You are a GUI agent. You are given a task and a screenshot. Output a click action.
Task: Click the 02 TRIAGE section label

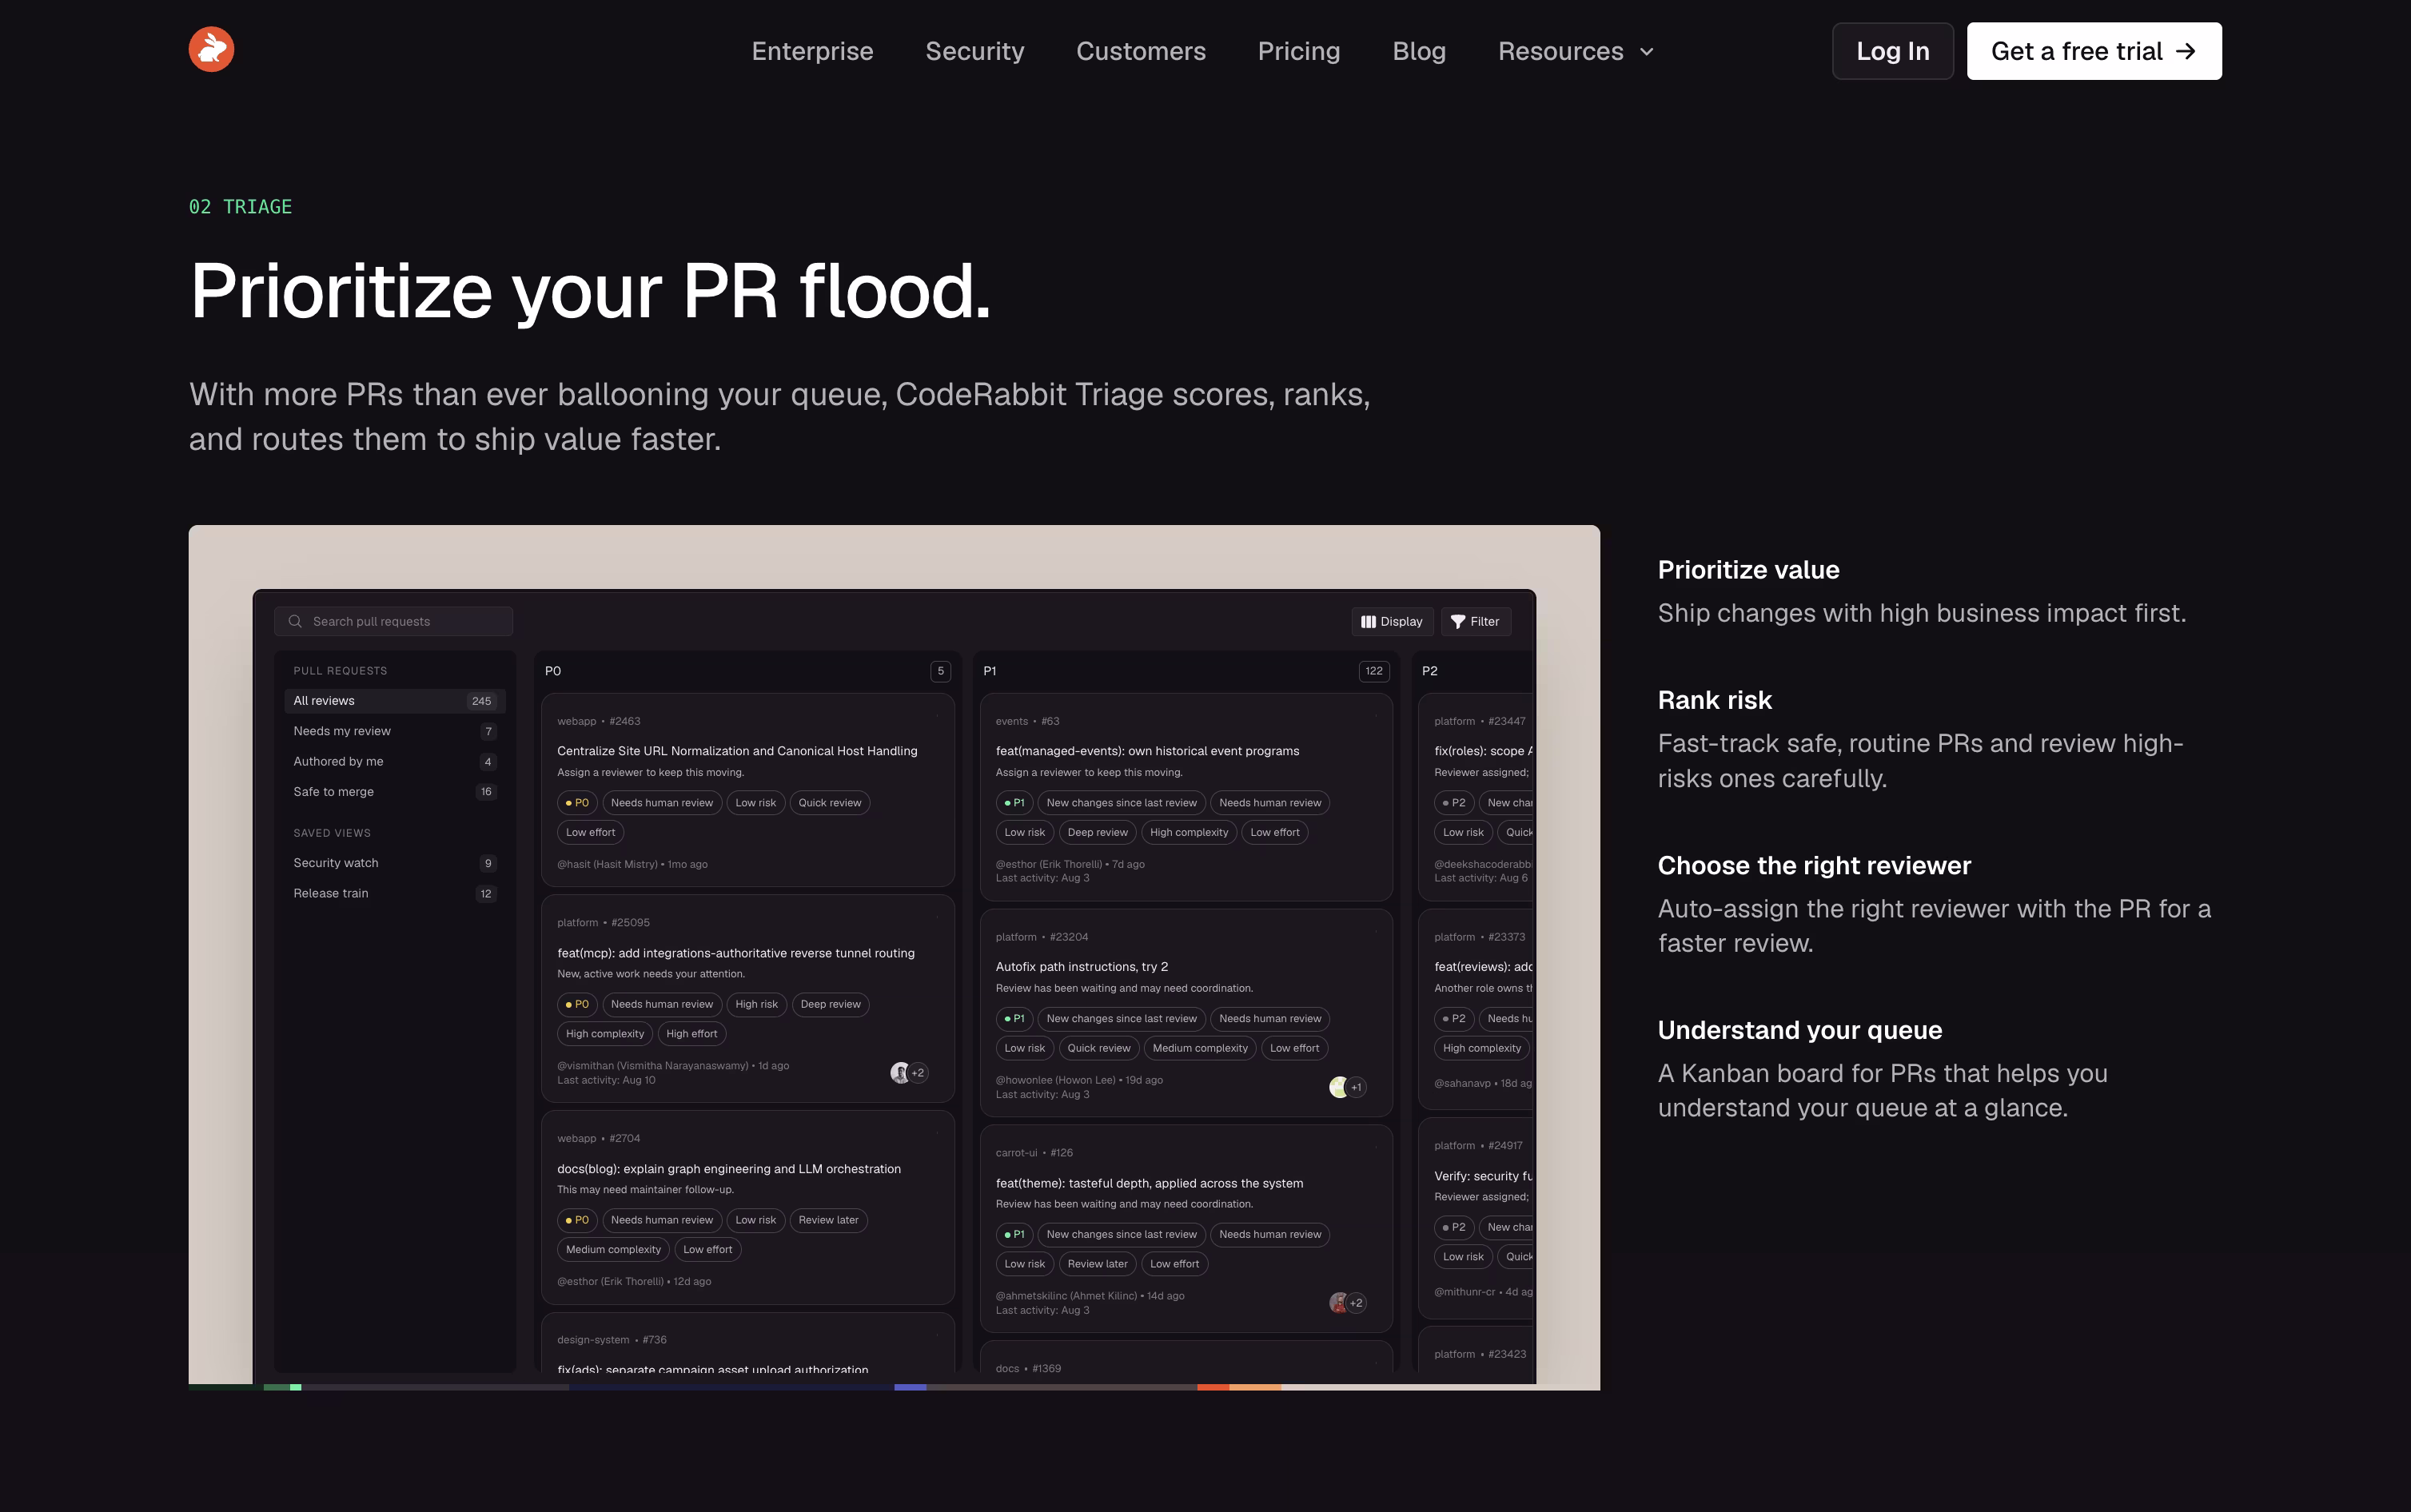(240, 207)
